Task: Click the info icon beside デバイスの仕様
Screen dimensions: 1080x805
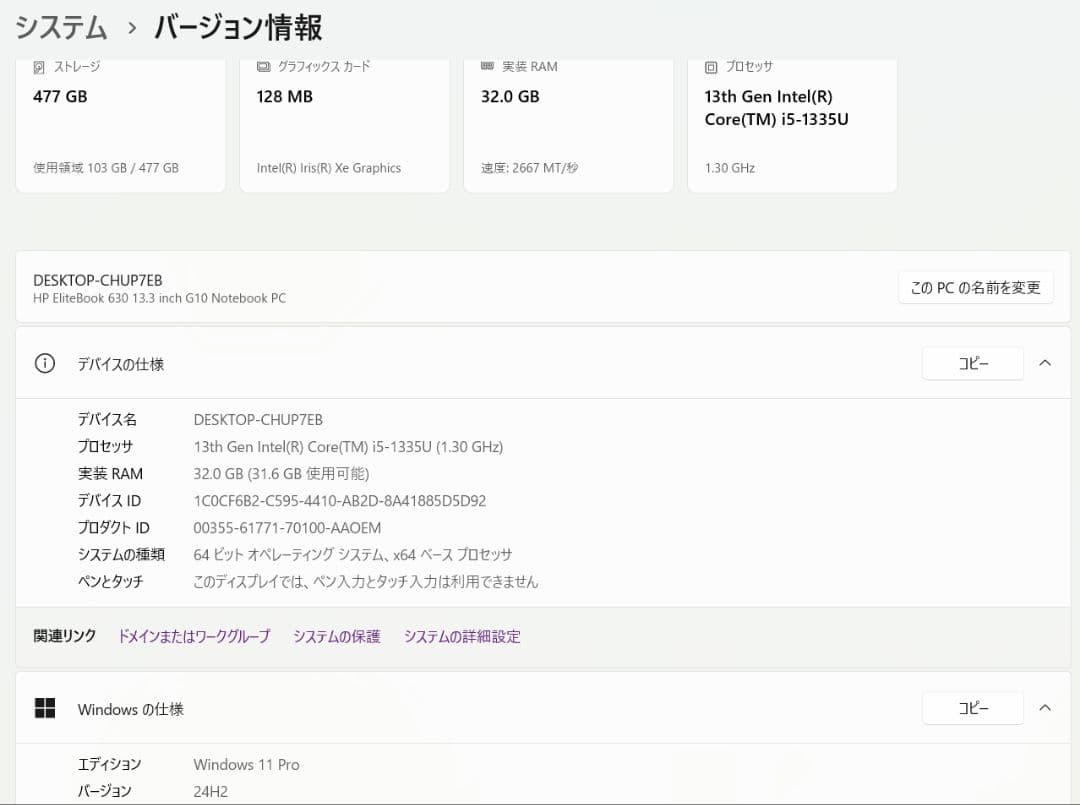Action: (x=44, y=363)
